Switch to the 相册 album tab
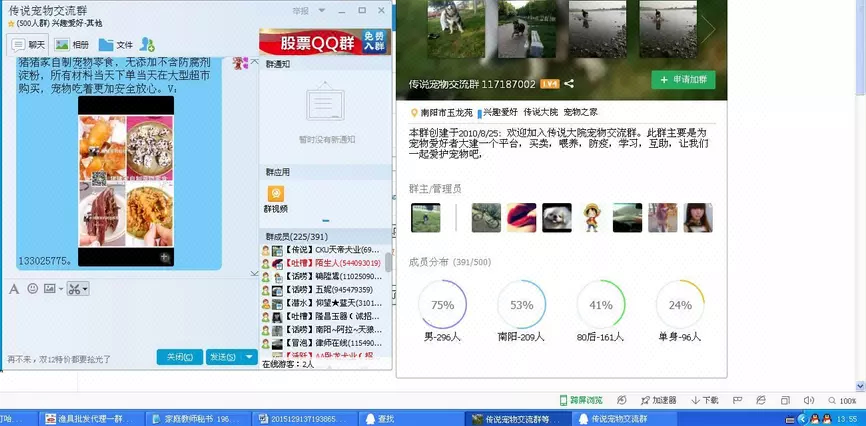The height and width of the screenshot is (426, 866). 72,45
